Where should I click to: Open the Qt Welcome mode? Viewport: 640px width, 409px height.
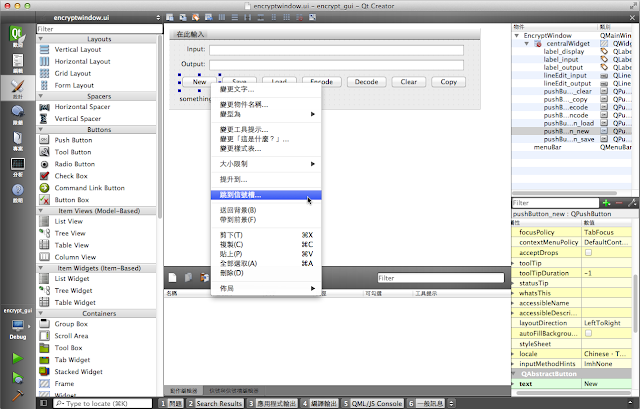click(x=18, y=37)
